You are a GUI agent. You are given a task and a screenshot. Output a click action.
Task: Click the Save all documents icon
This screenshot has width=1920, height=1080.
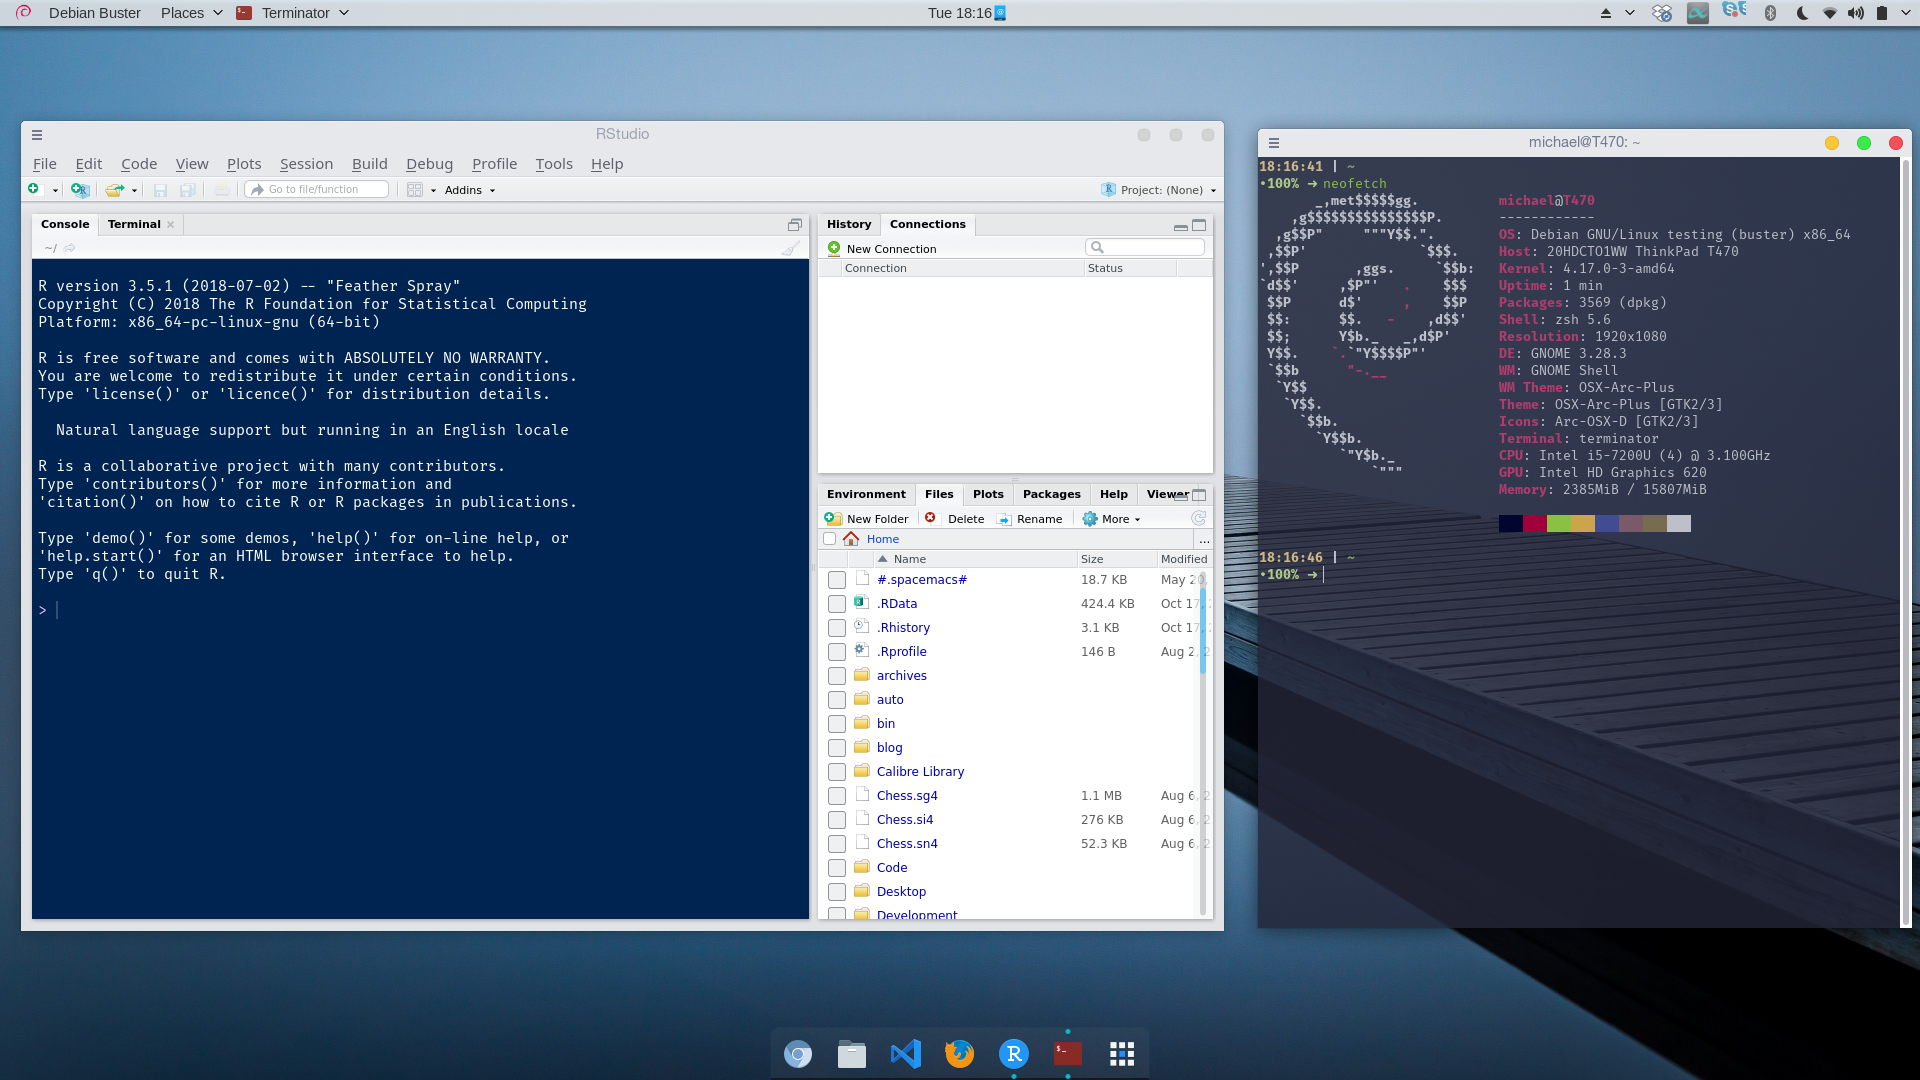pos(187,189)
